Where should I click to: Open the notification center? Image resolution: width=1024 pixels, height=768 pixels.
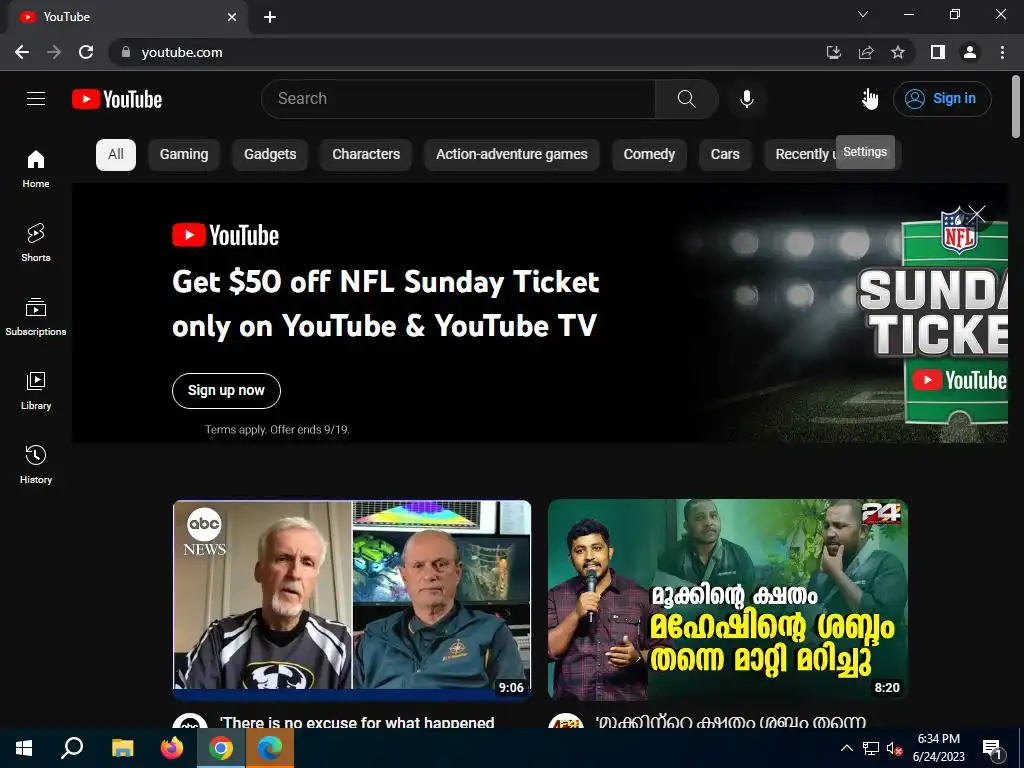[x=992, y=749]
